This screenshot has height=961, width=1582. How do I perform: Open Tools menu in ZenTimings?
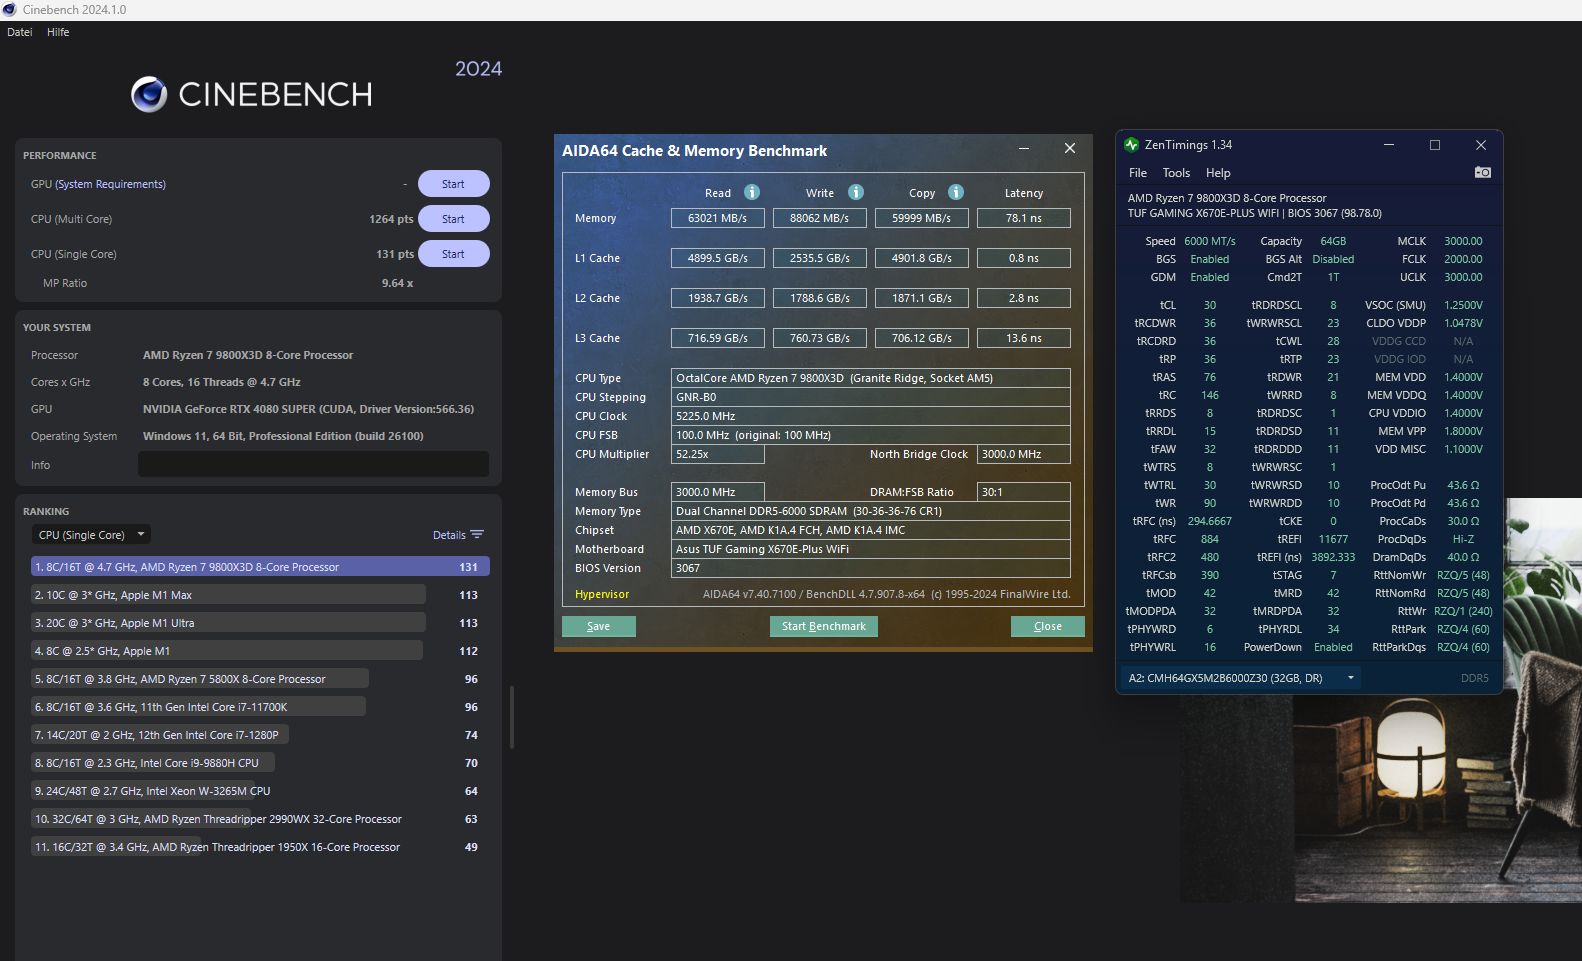point(1176,173)
